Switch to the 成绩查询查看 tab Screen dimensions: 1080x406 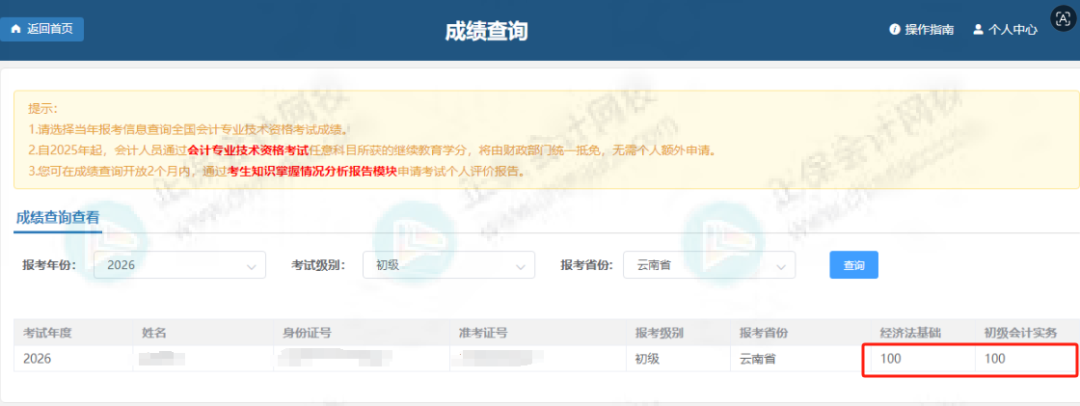point(57,218)
